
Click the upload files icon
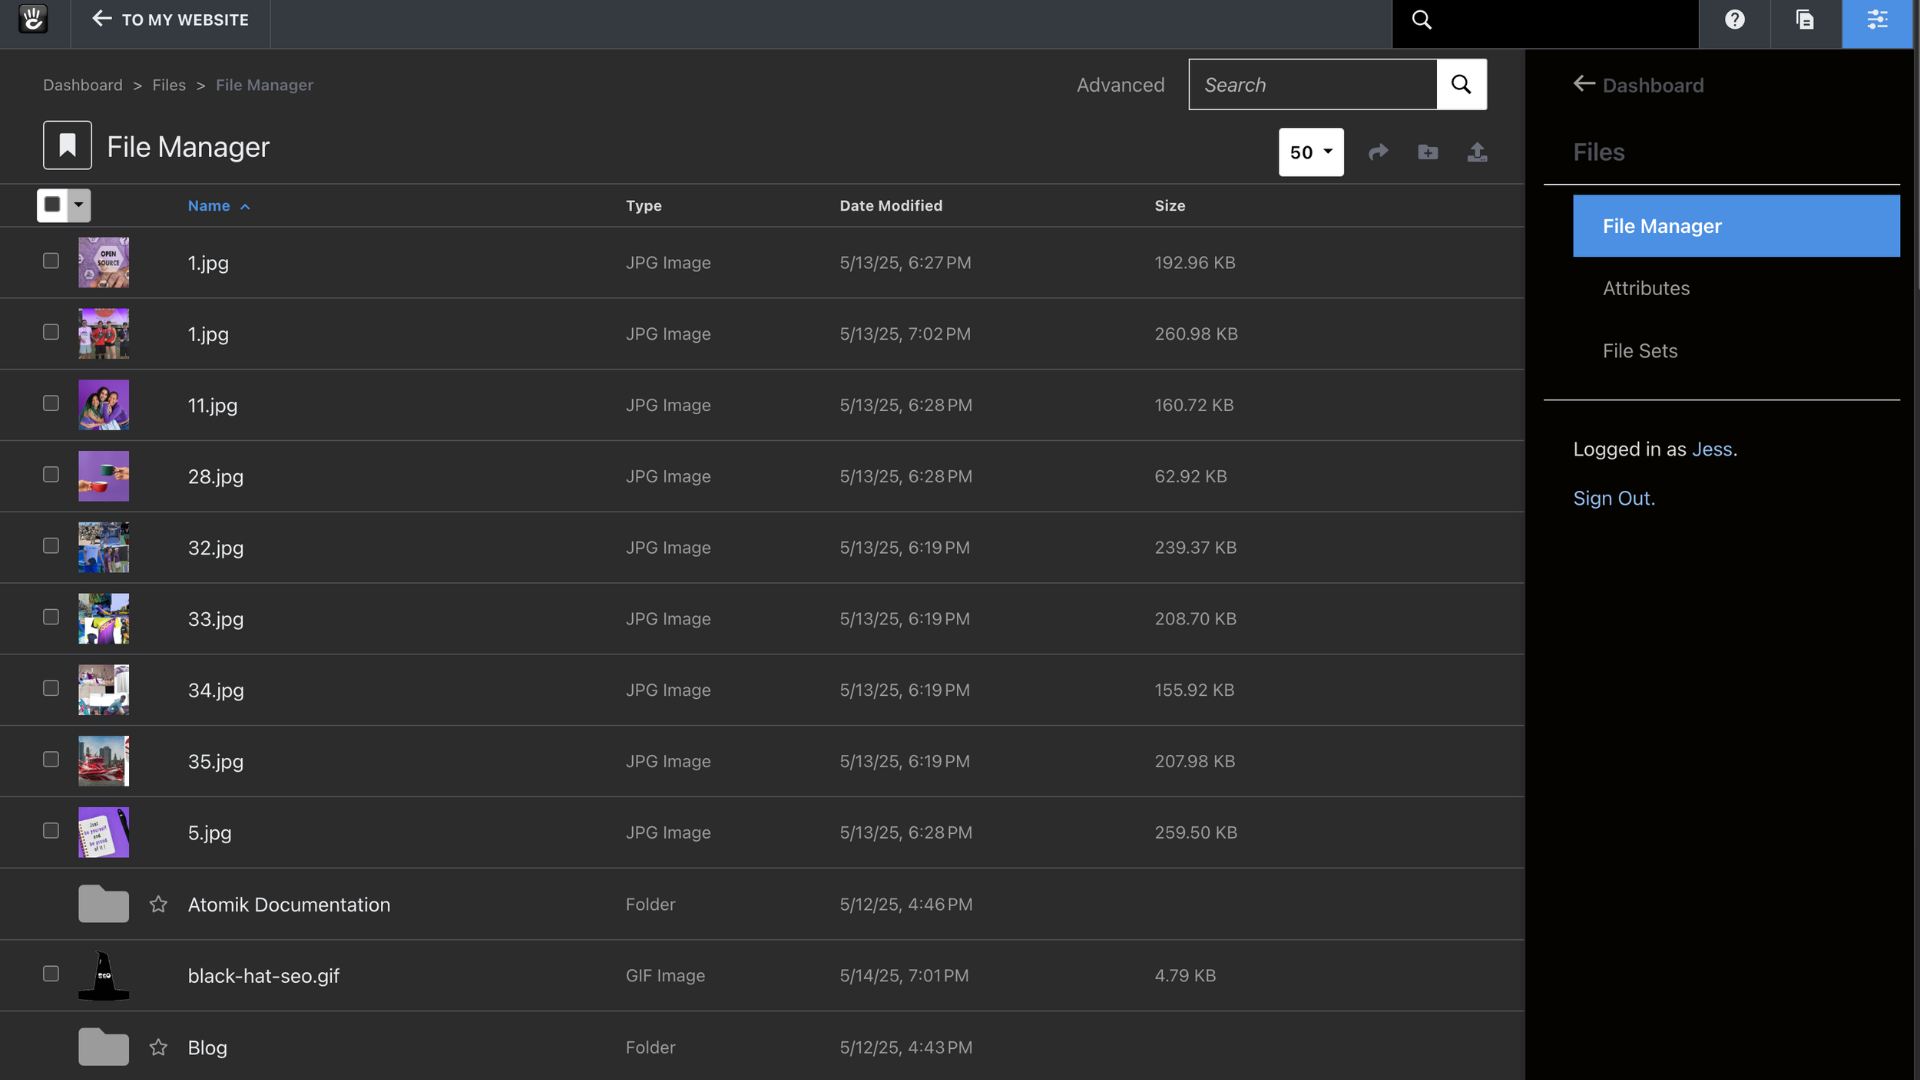1477,152
